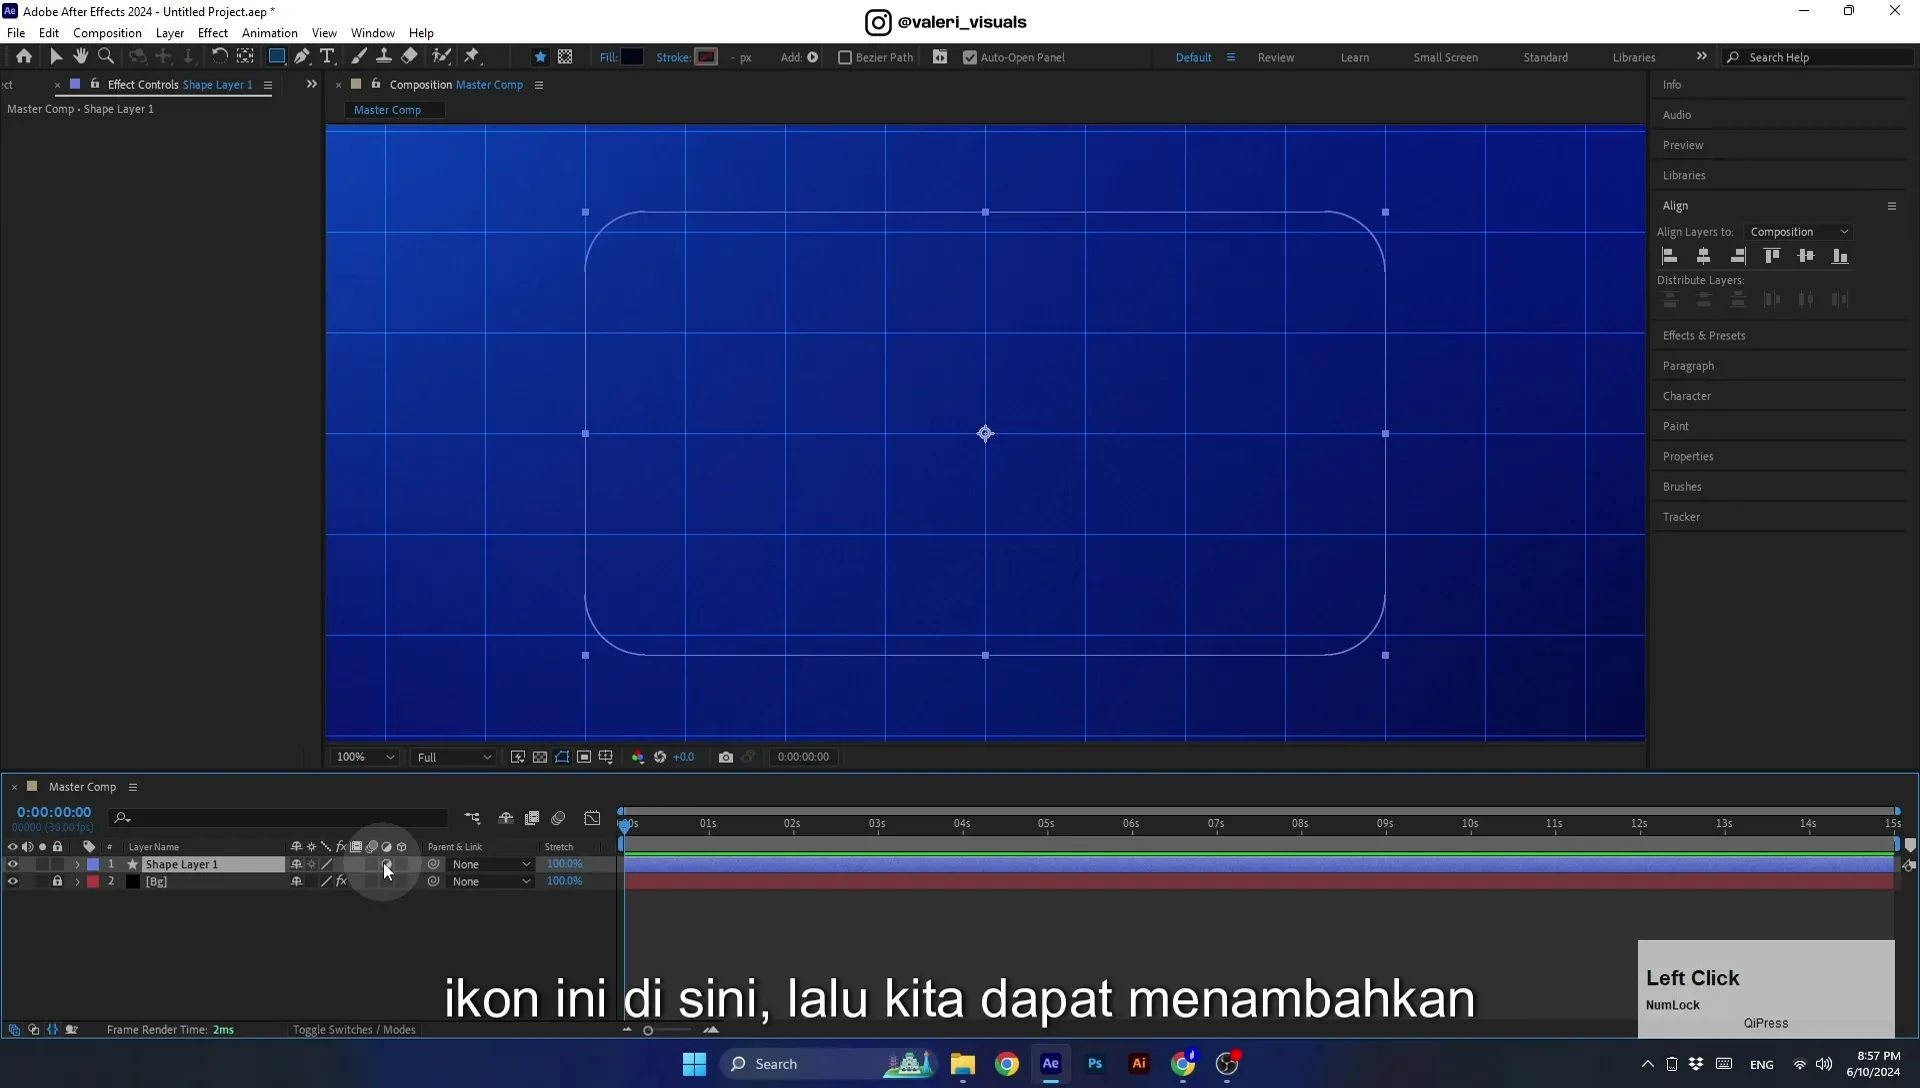Select the Eraser tool

point(410,57)
